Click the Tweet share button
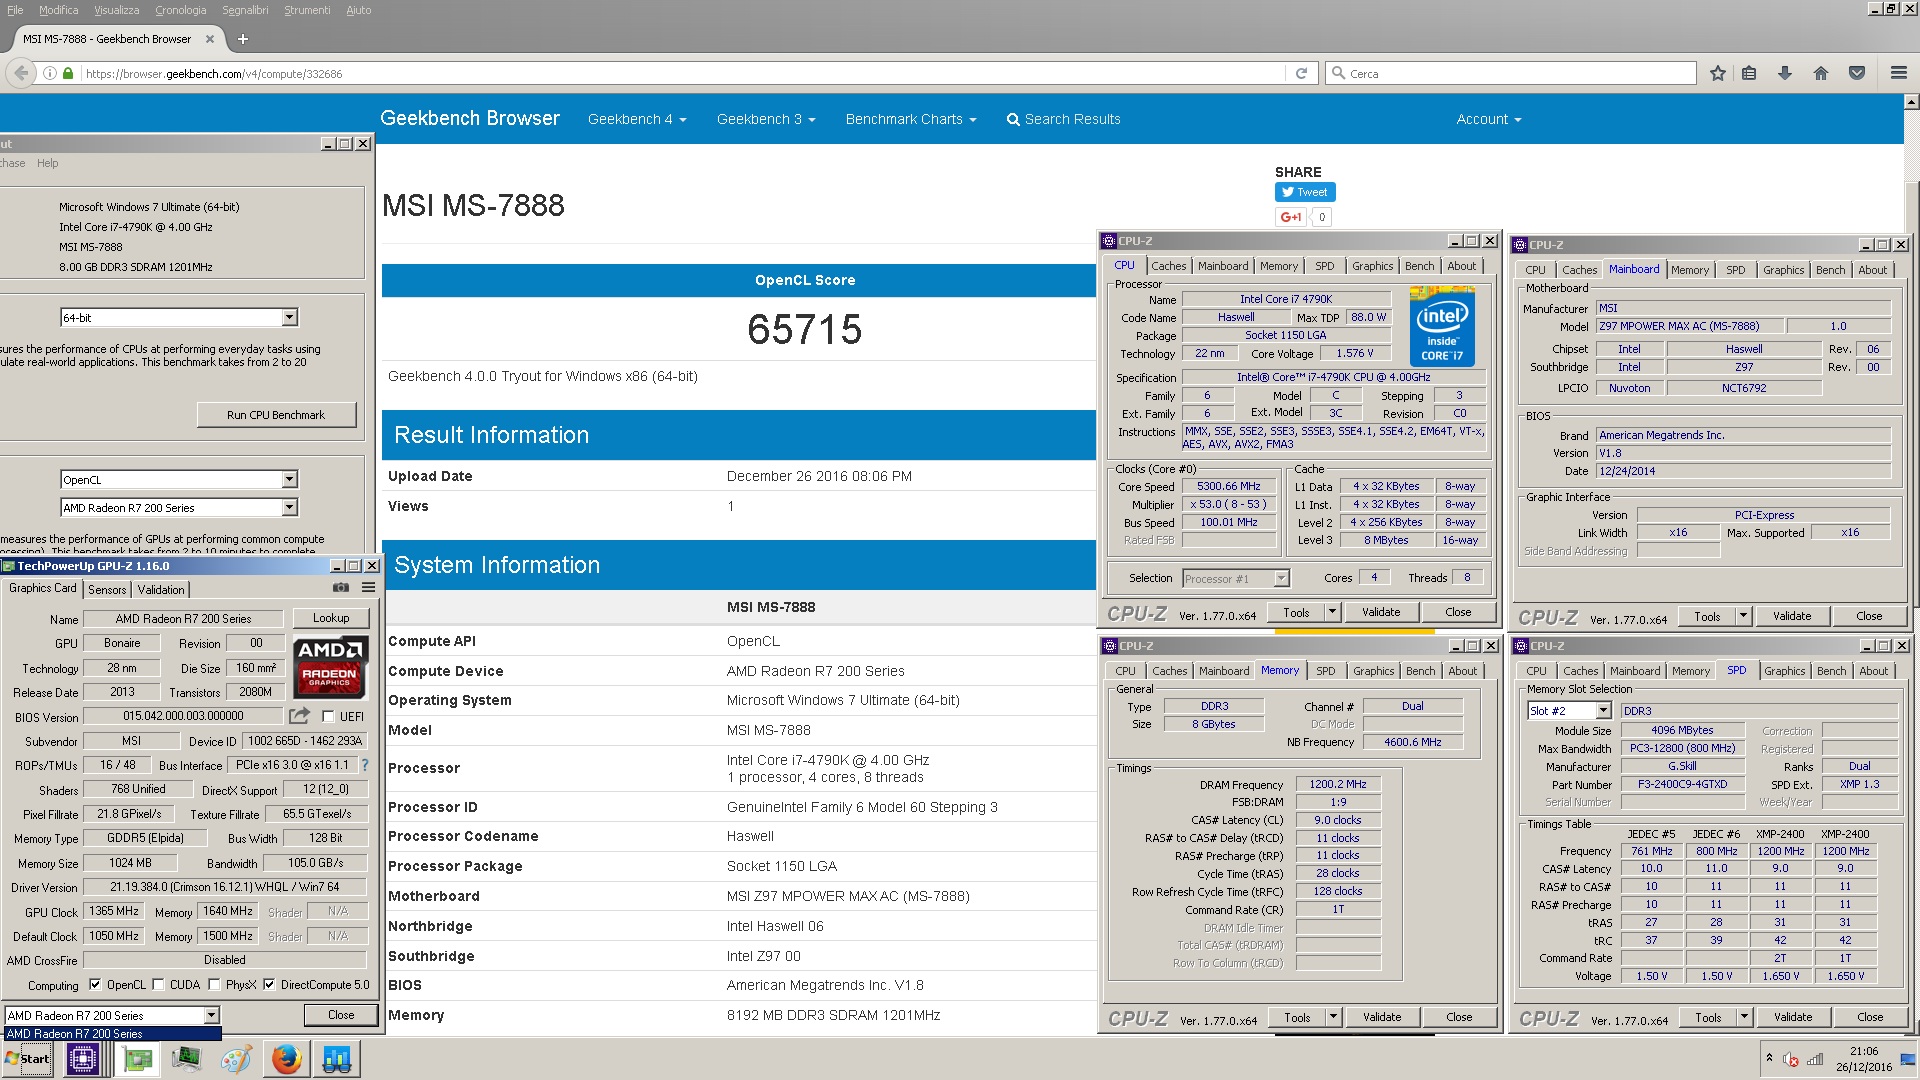The width and height of the screenshot is (1920, 1080). 1305,192
